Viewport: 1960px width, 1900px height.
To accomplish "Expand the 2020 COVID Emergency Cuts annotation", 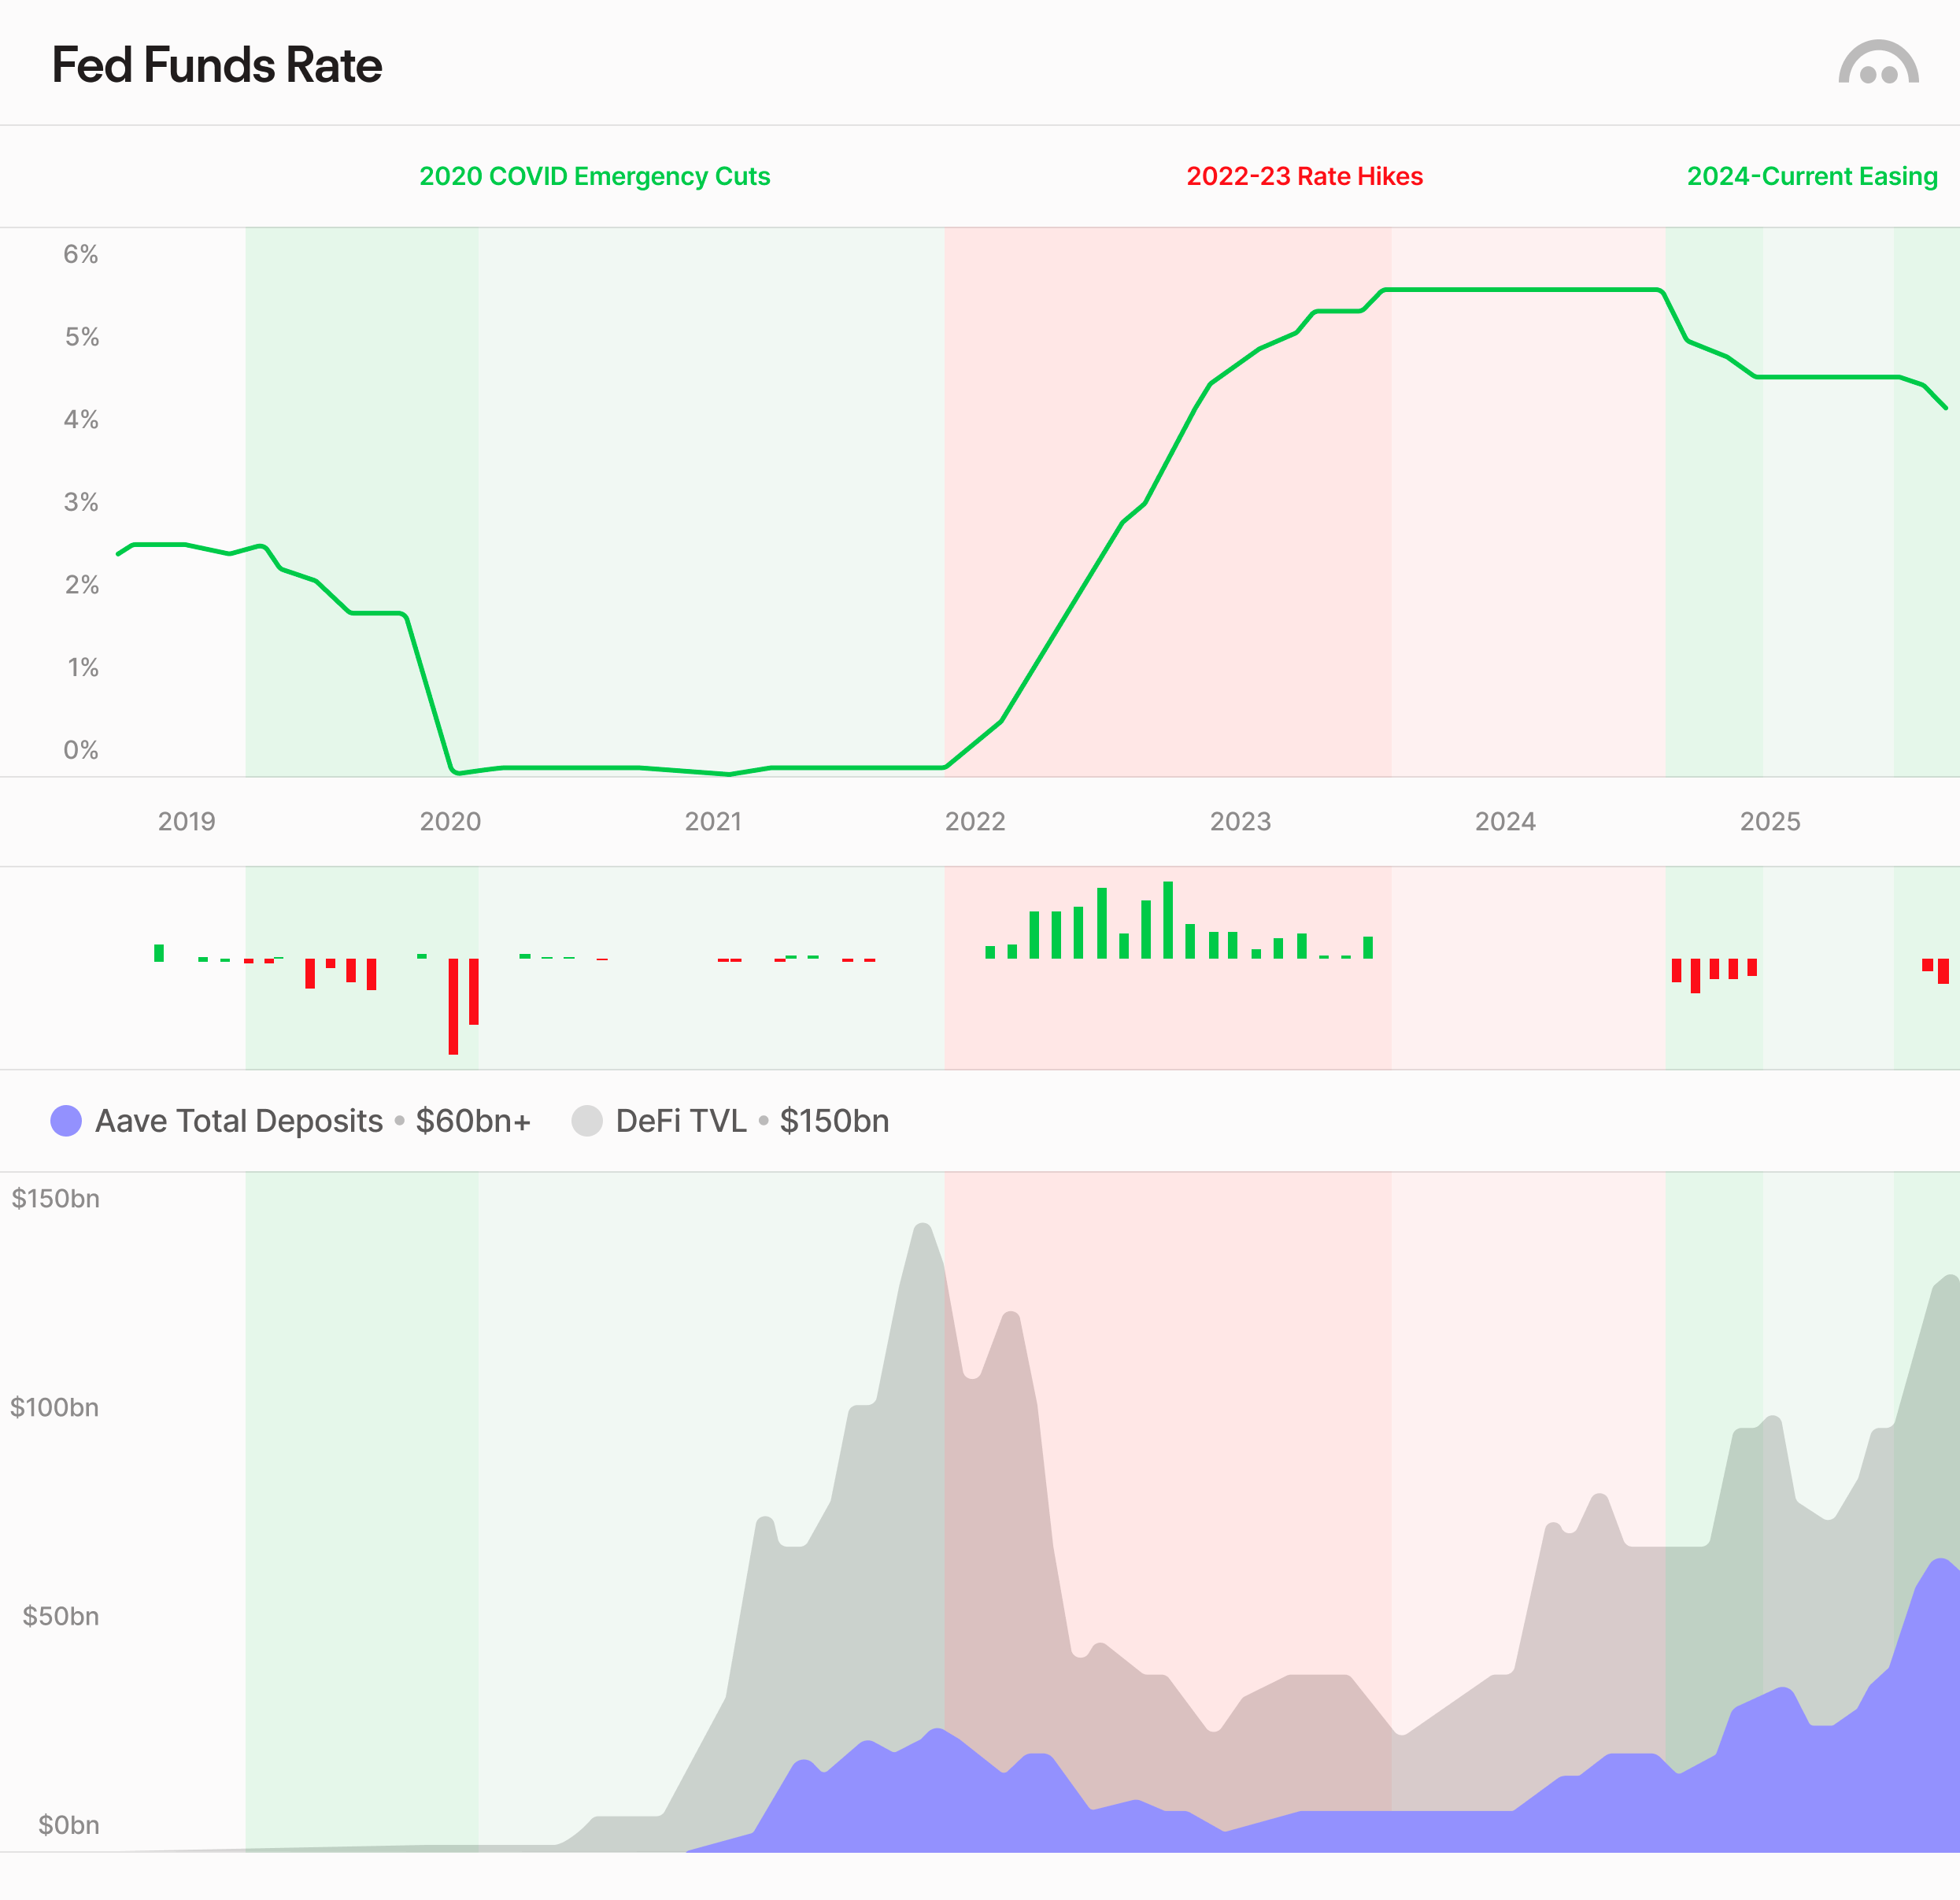I will point(595,176).
